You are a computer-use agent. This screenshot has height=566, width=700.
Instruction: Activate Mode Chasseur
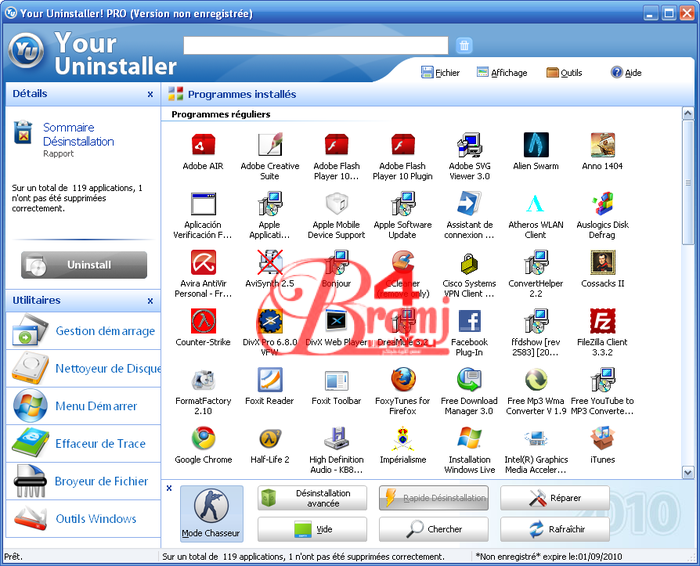211,514
